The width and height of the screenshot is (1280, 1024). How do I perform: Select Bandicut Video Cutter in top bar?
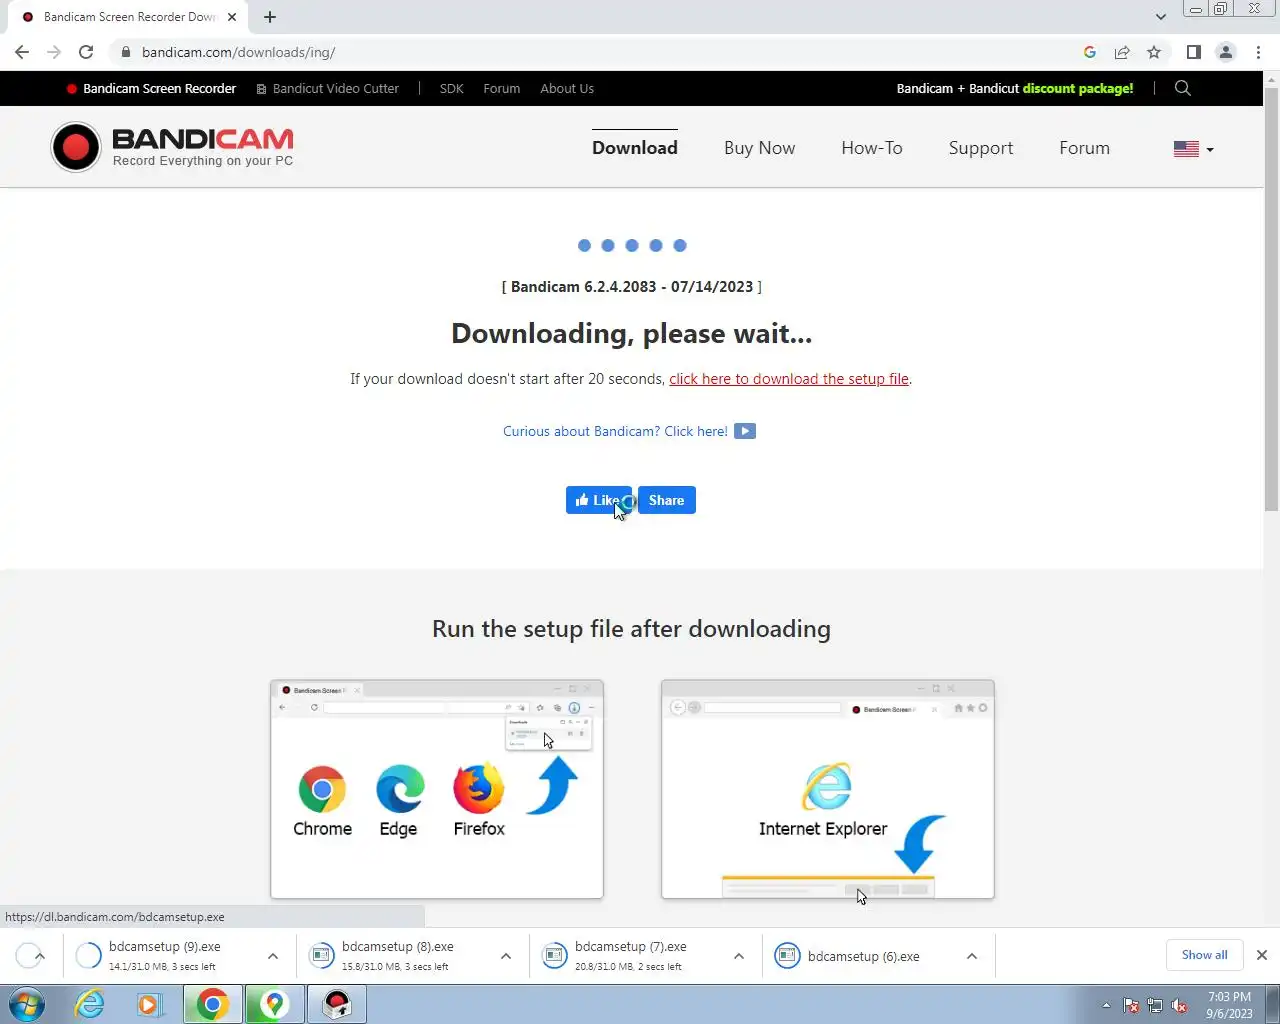(x=328, y=88)
